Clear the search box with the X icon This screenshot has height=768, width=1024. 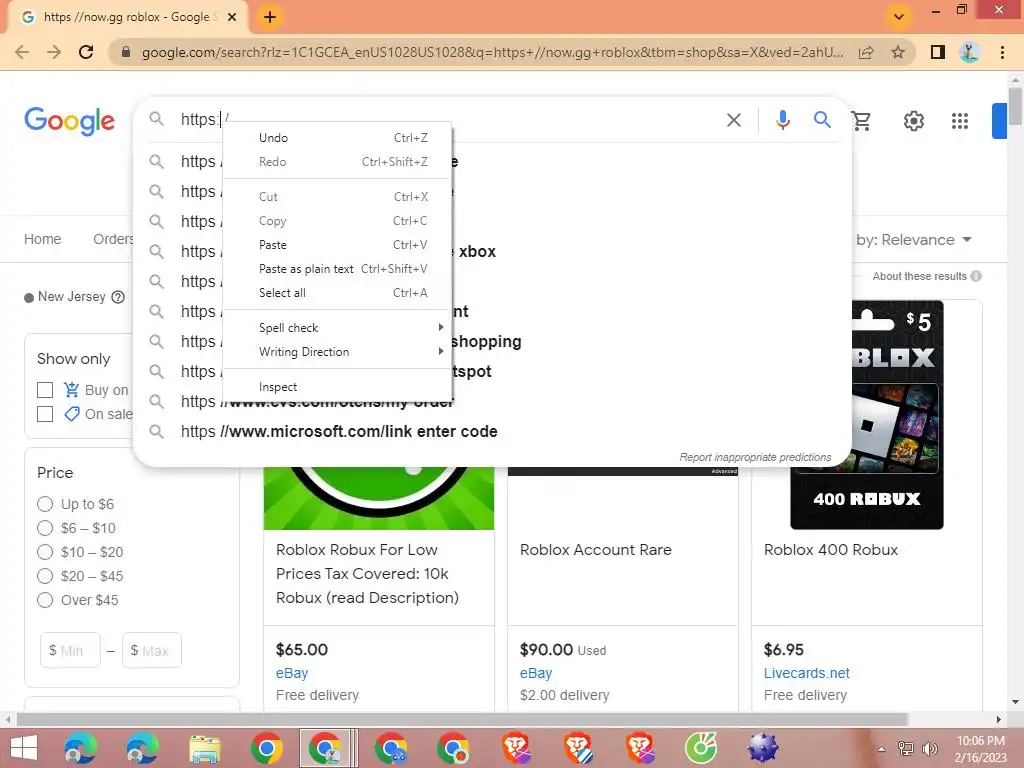(733, 120)
